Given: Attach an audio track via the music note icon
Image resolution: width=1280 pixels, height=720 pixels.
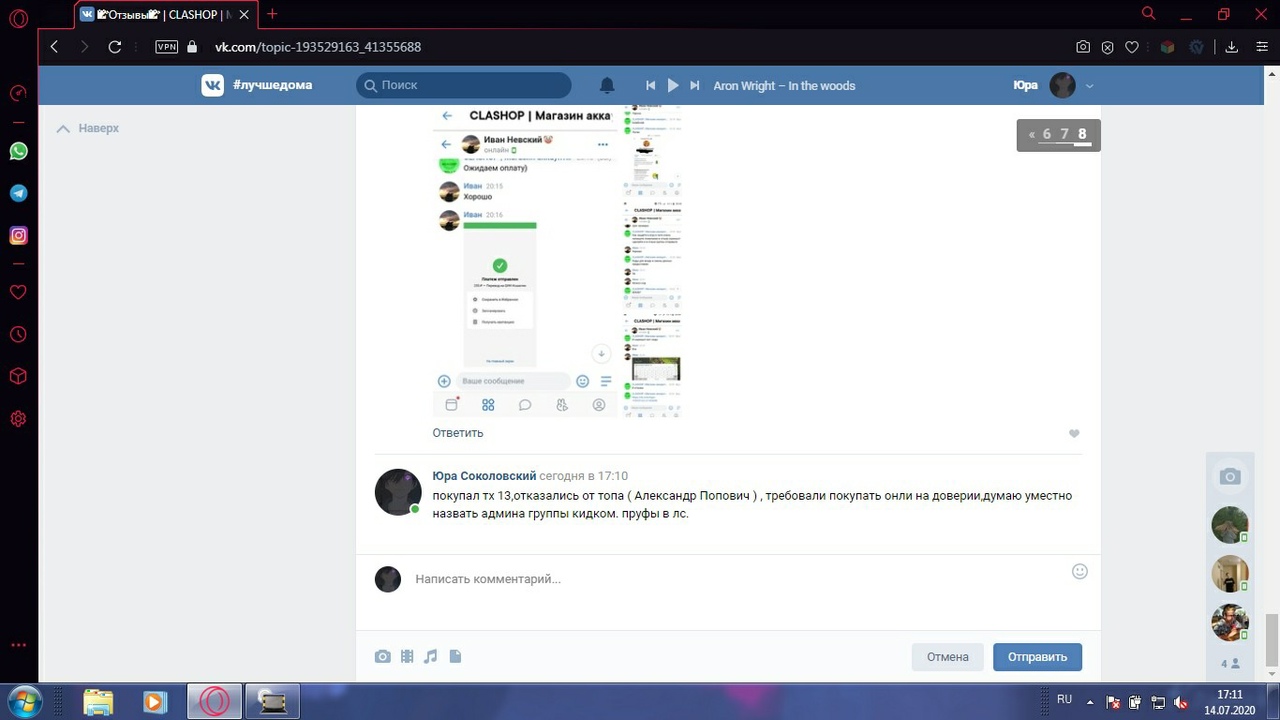Looking at the screenshot, I should tap(431, 657).
